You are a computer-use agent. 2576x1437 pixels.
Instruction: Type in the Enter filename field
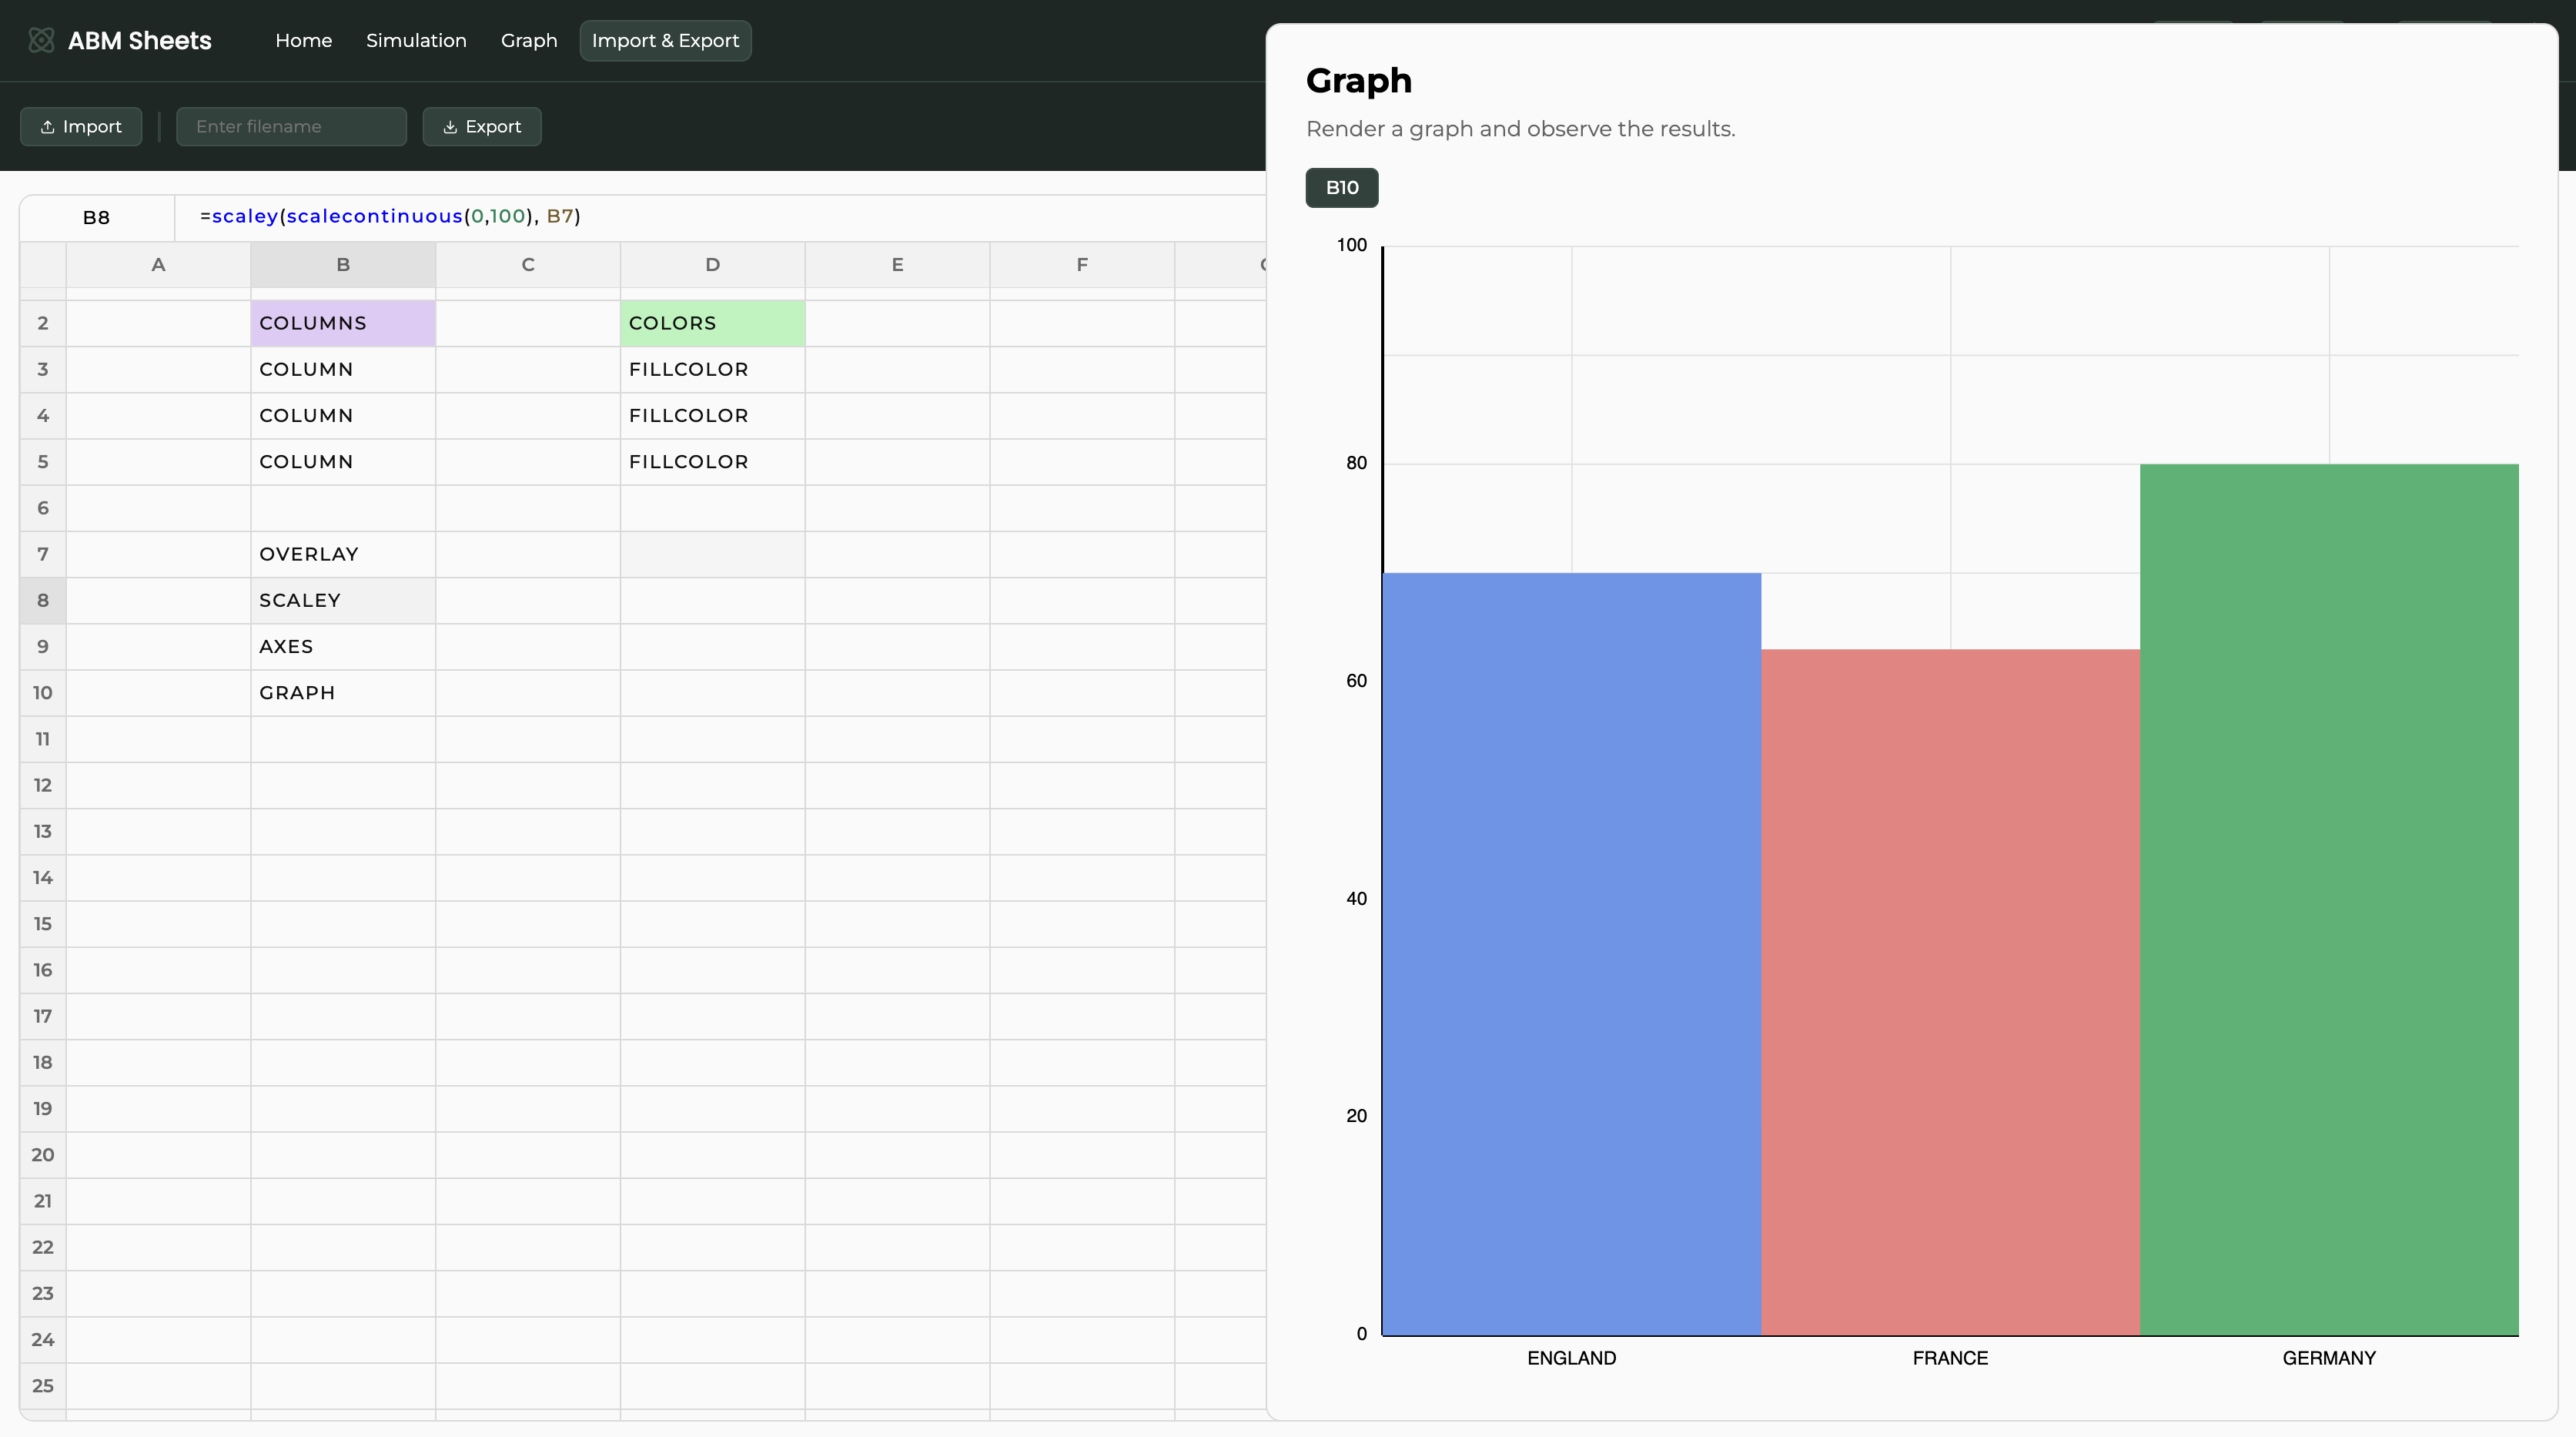click(x=291, y=126)
